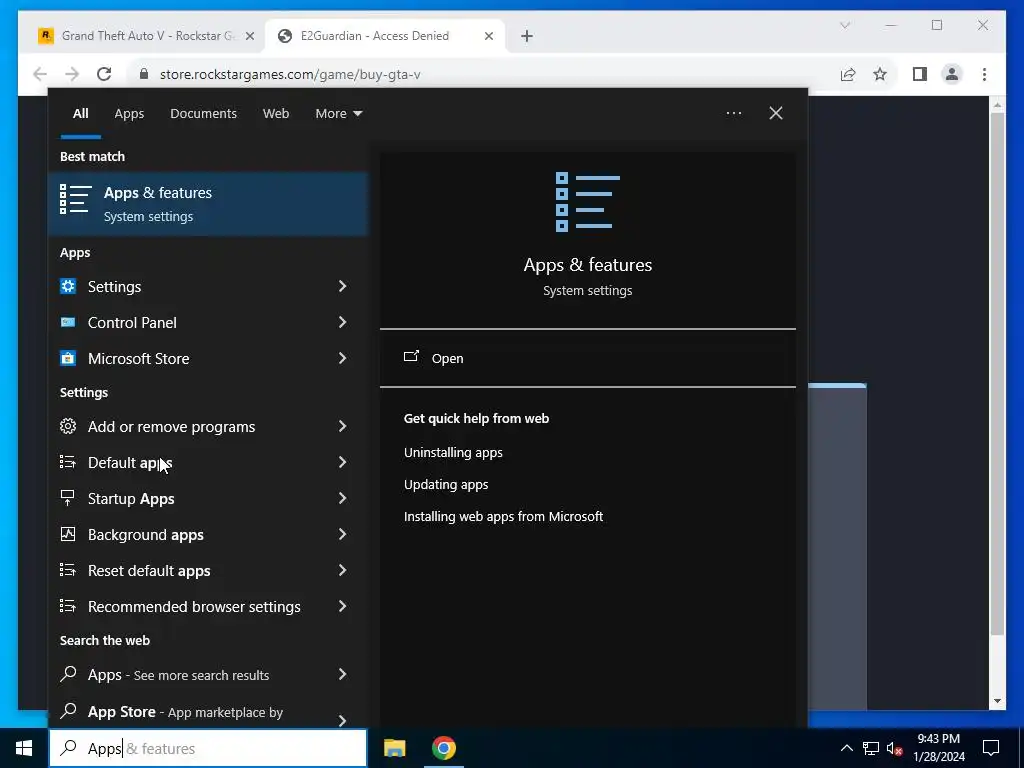
Task: Select the All search filter tab
Action: pos(80,113)
